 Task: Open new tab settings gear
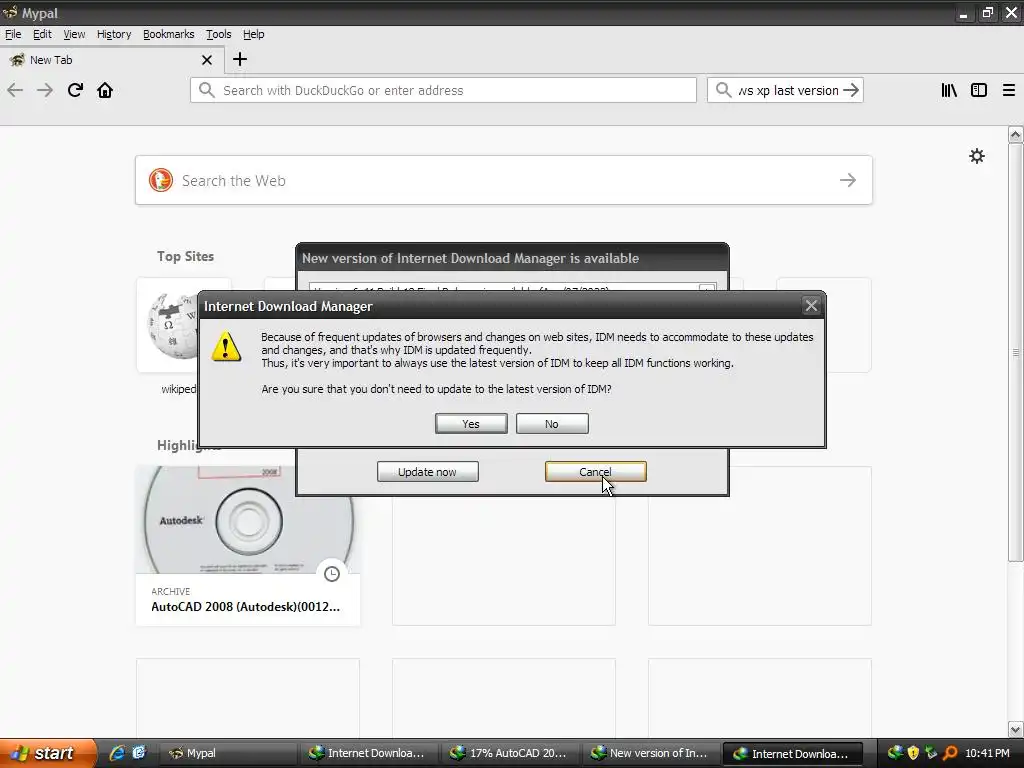(x=977, y=156)
